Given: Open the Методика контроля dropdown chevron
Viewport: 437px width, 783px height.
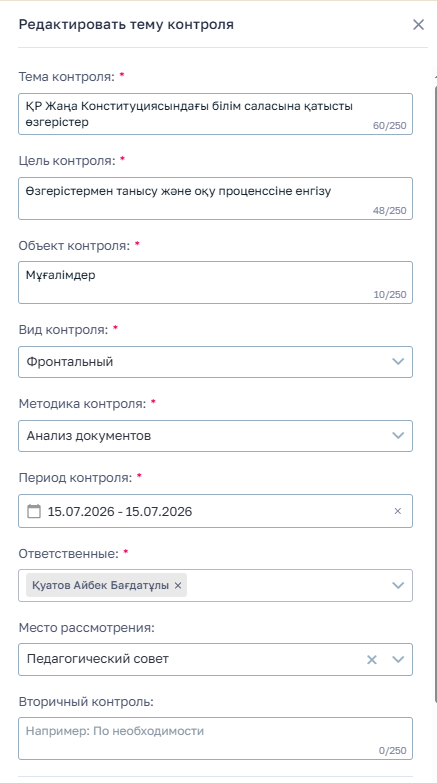Looking at the screenshot, I should click(398, 435).
